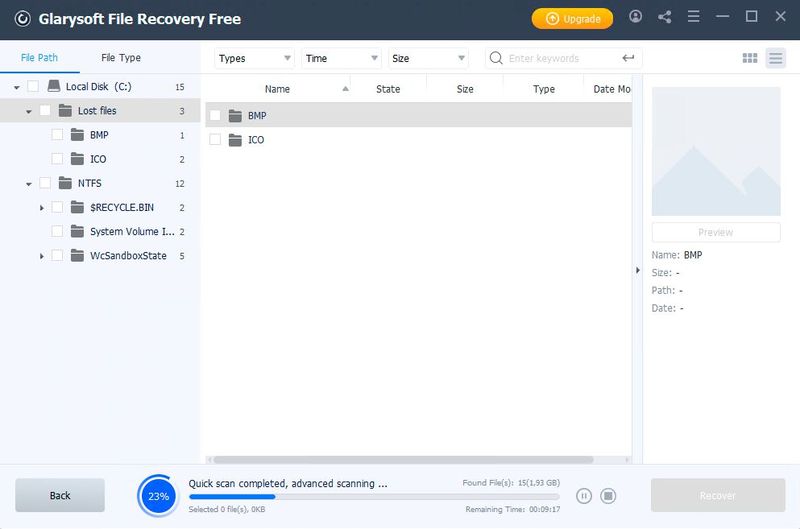Click the preview image placeholder

[716, 151]
